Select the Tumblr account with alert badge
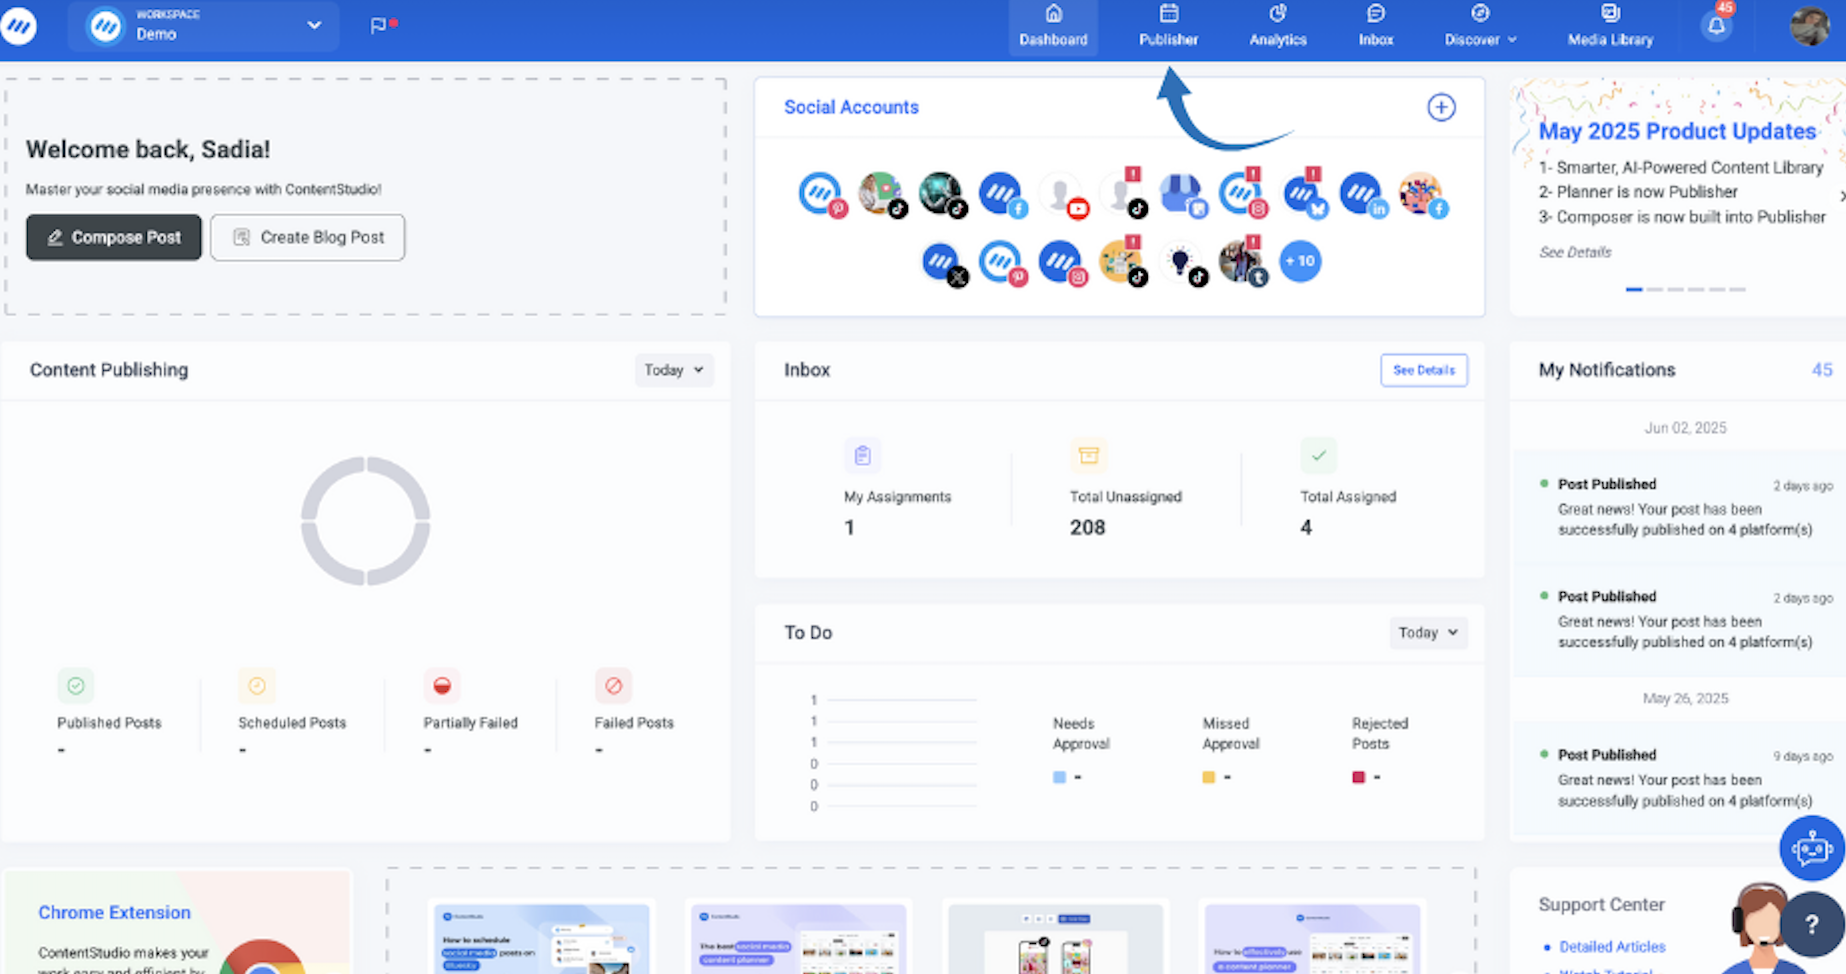Viewport: 1846px width, 974px height. (1242, 262)
